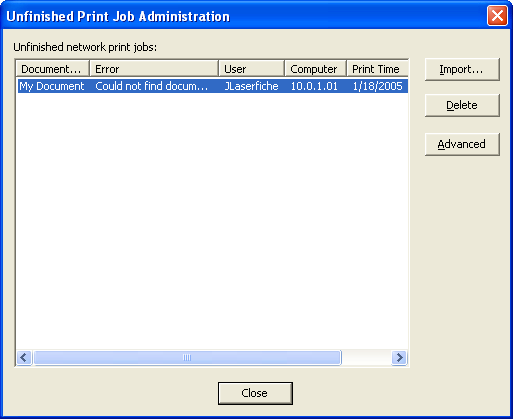Open the Advanced options
513x419 pixels.
click(462, 144)
